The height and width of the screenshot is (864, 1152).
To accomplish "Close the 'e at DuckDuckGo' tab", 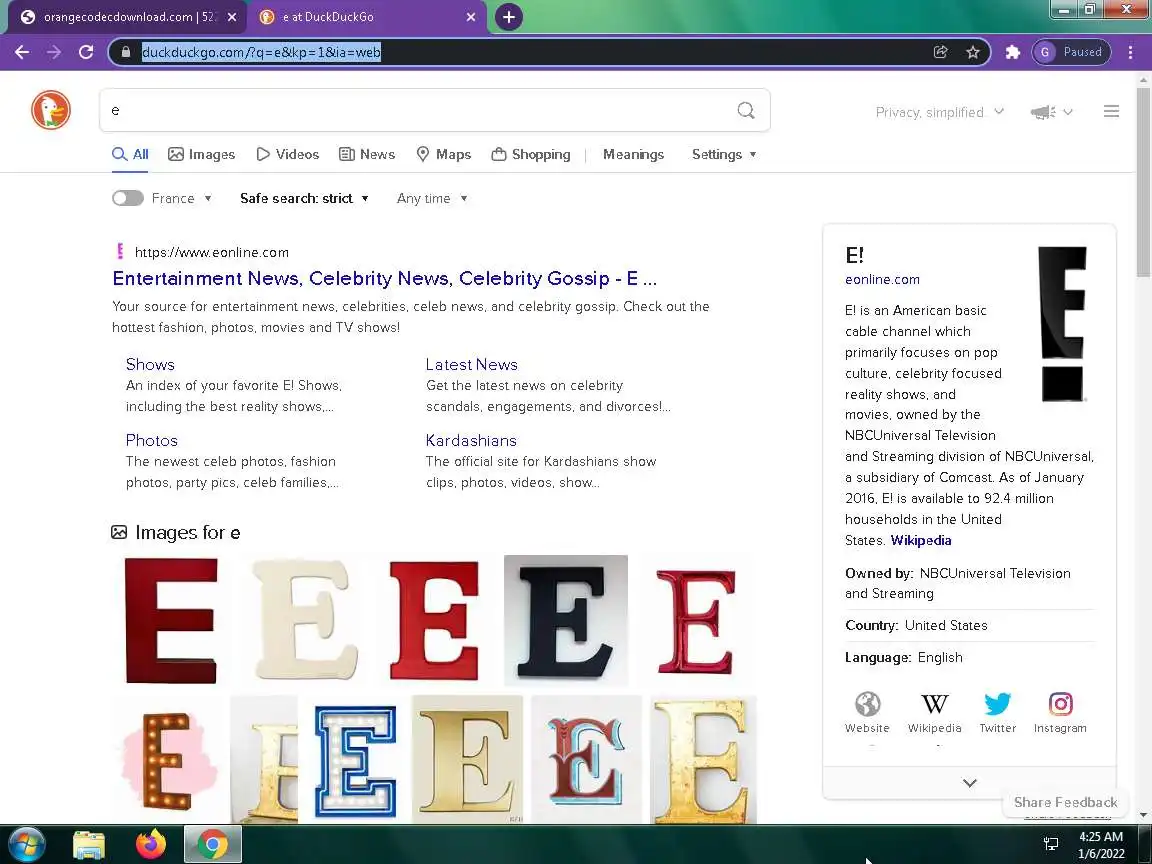I will coord(471,17).
